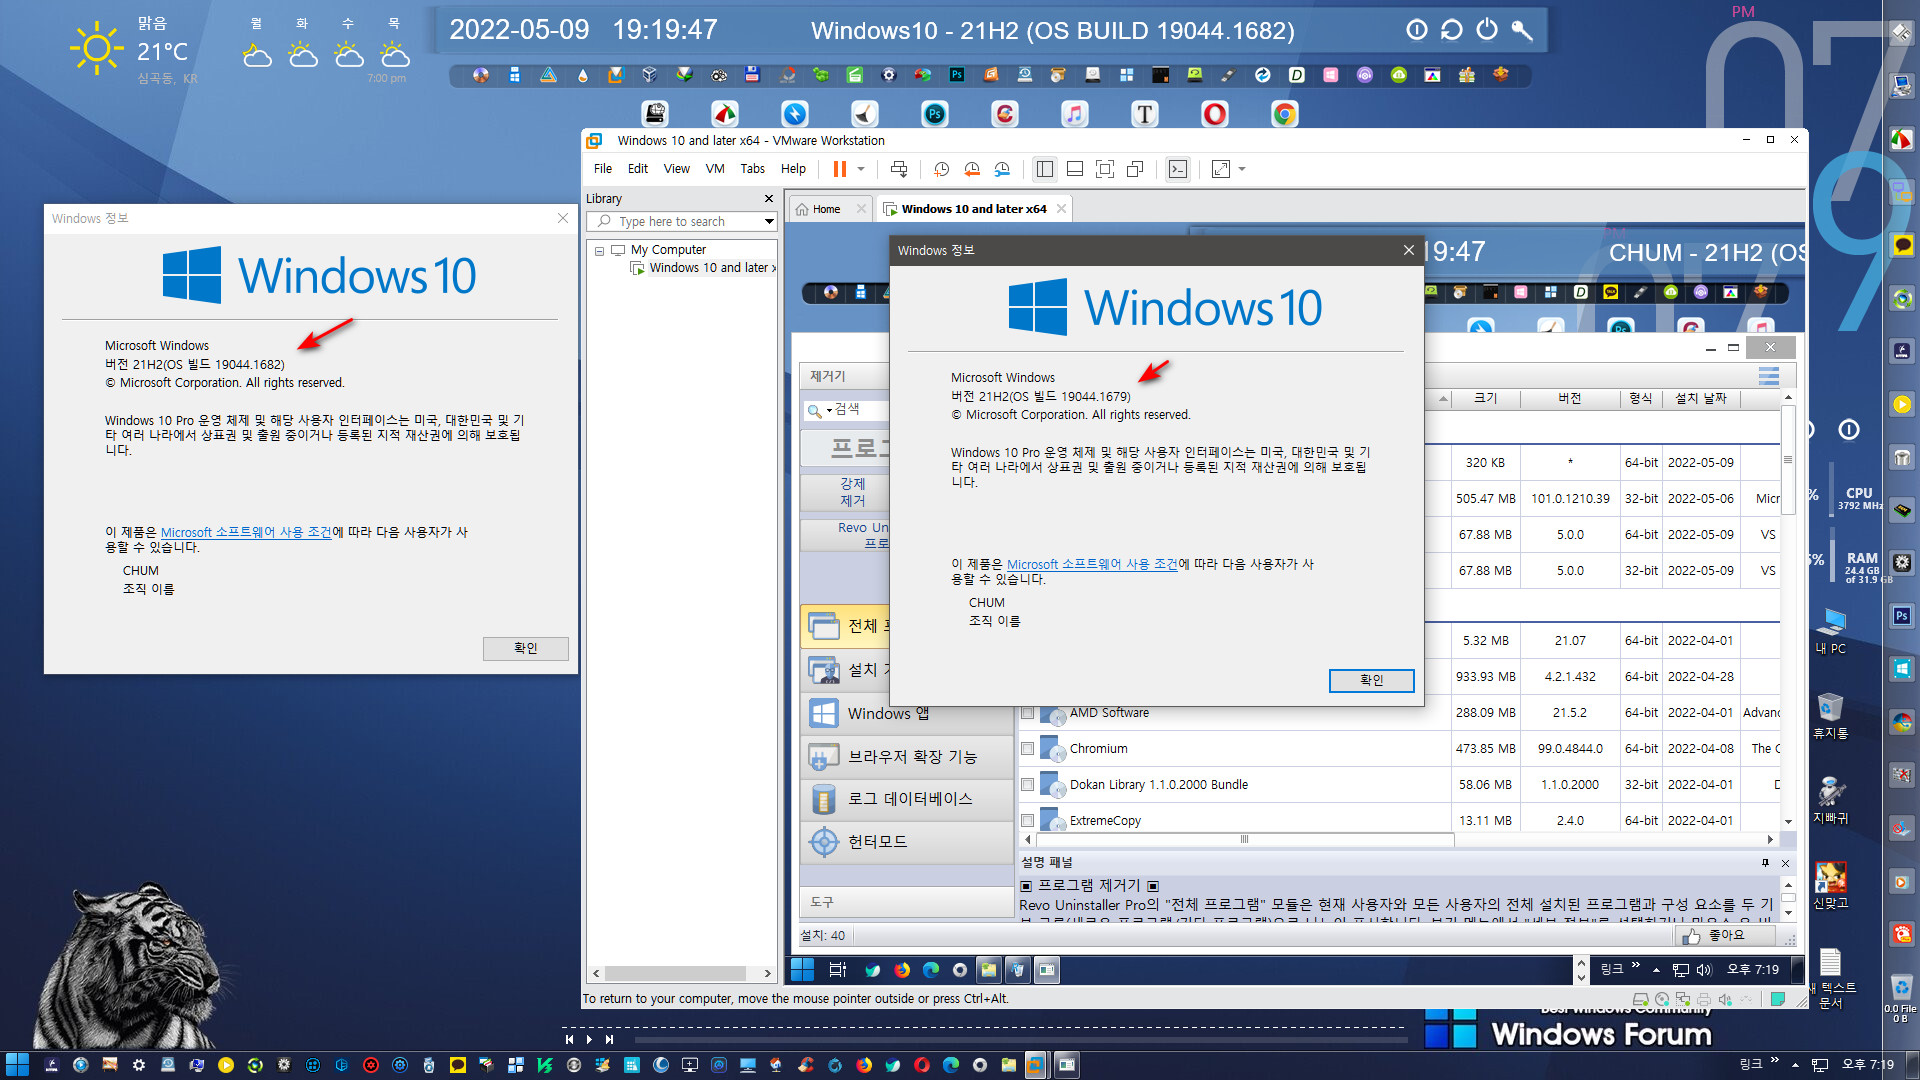Open Microsoft 소프트웨어 사용 조건 link in host dialog

pos(246,533)
